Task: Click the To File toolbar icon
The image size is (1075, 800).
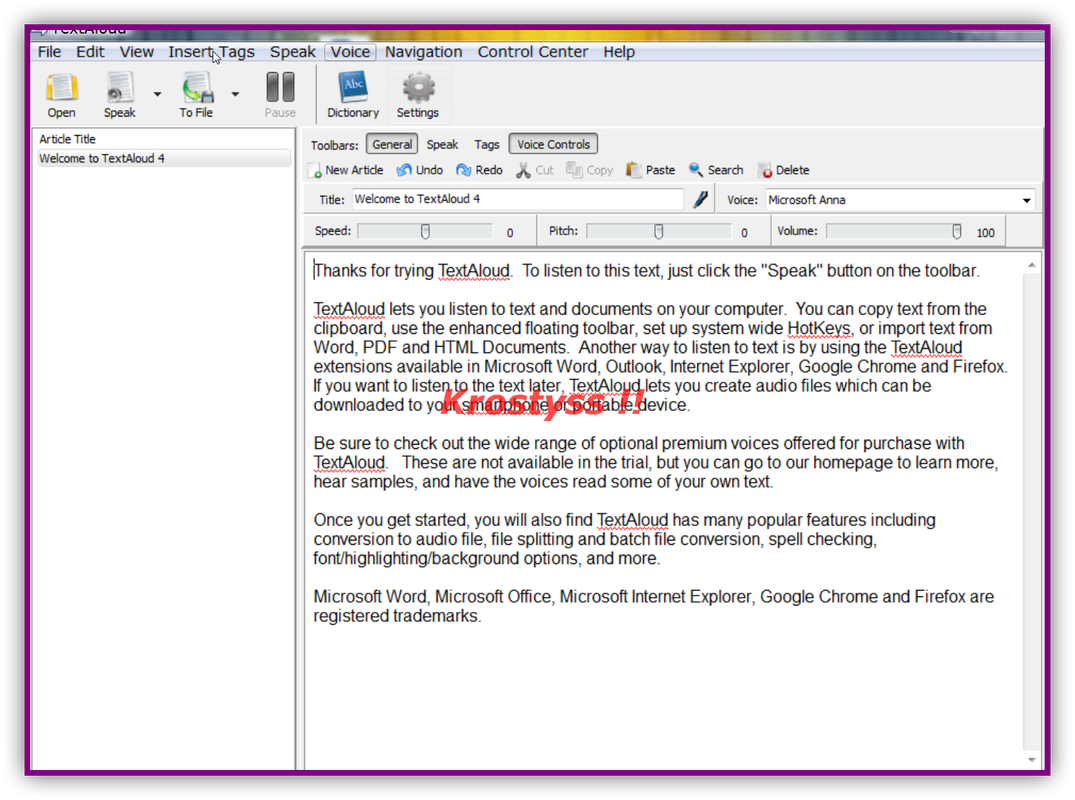Action: tap(196, 95)
